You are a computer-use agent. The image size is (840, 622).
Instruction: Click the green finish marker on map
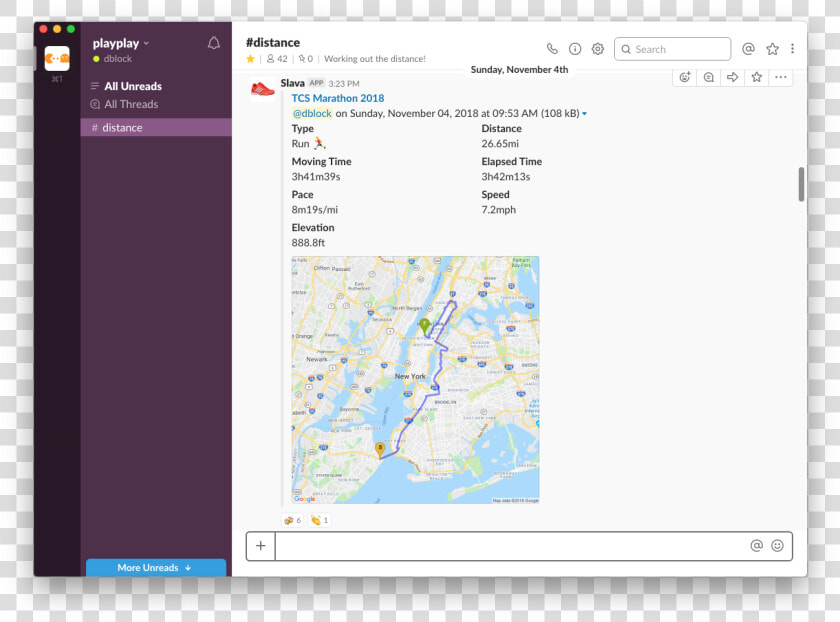(424, 326)
